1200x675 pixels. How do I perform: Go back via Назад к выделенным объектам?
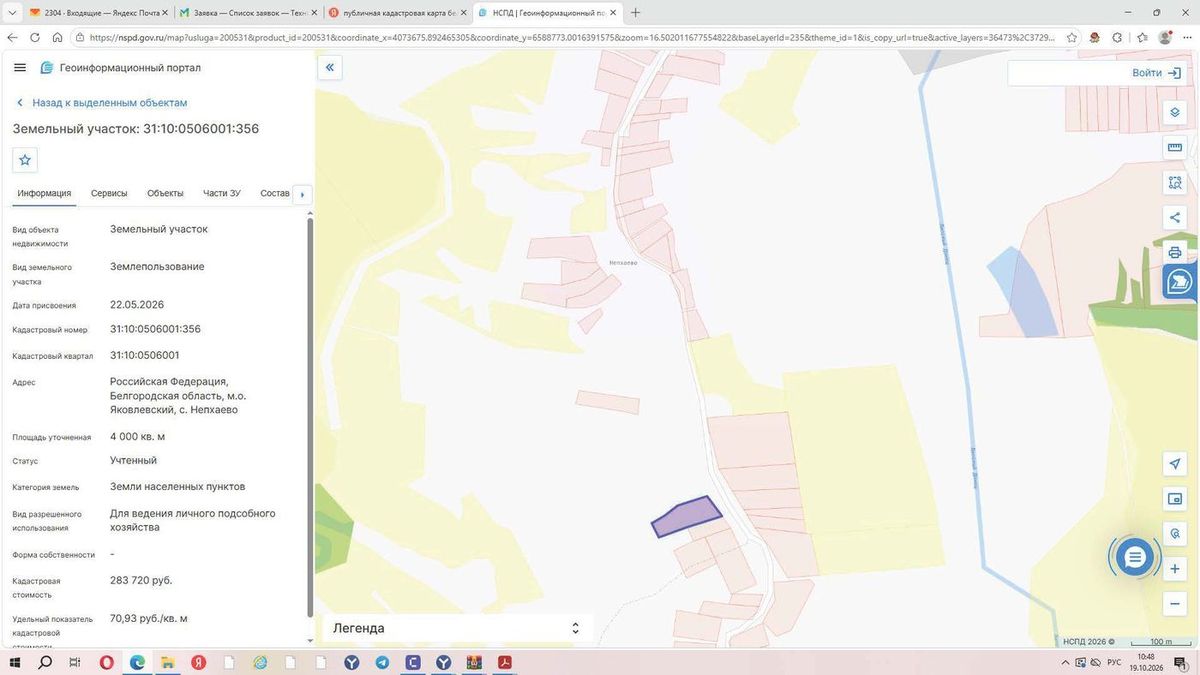pyautogui.click(x=102, y=103)
